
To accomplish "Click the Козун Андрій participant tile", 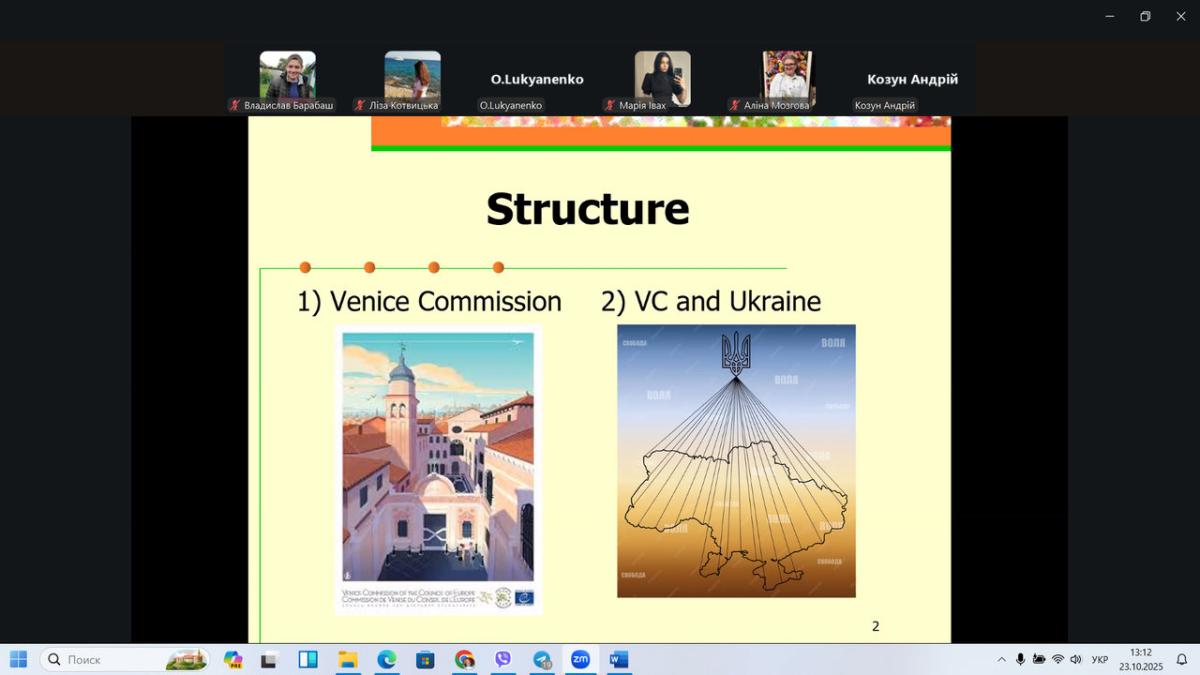I will 912,80.
